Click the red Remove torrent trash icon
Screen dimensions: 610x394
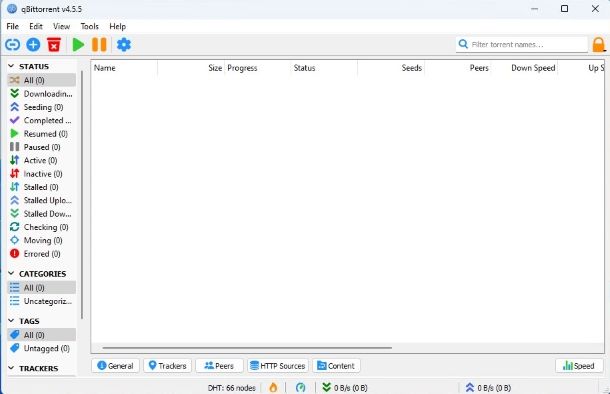click(x=54, y=45)
